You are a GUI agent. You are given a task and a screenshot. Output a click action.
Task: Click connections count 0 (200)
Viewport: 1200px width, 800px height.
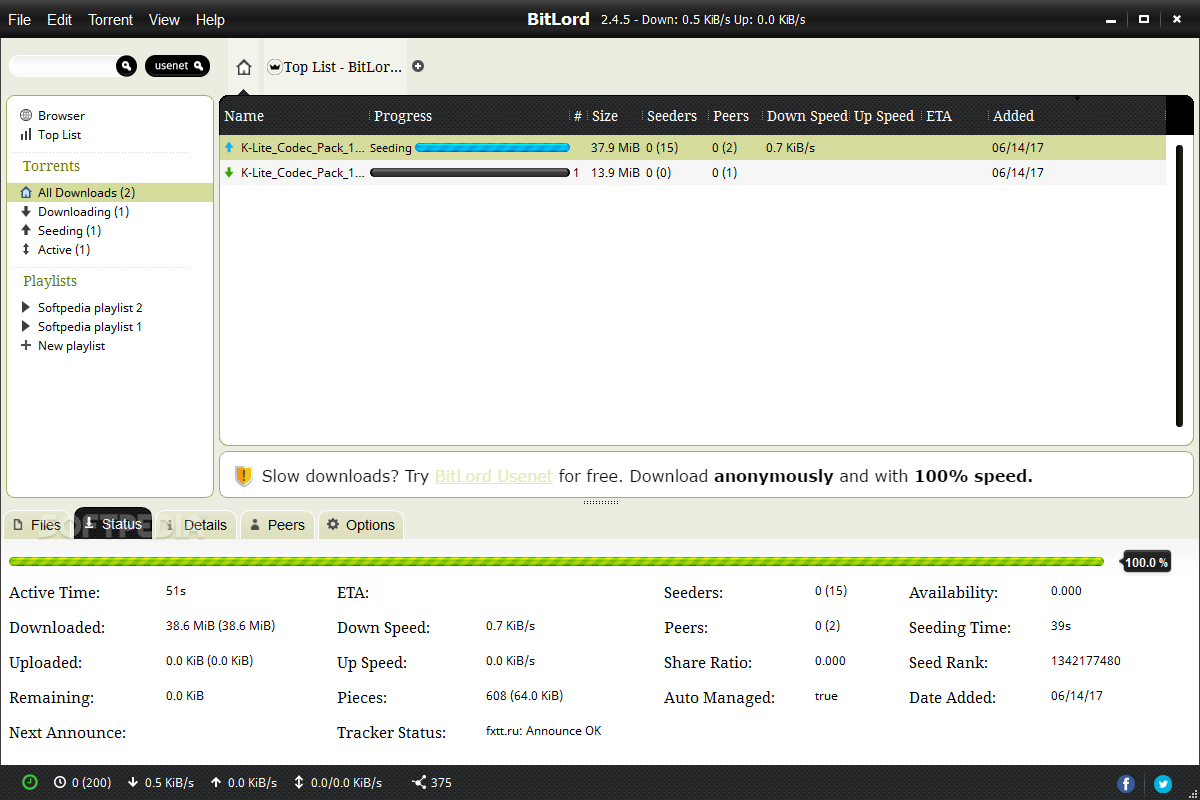pos(83,783)
